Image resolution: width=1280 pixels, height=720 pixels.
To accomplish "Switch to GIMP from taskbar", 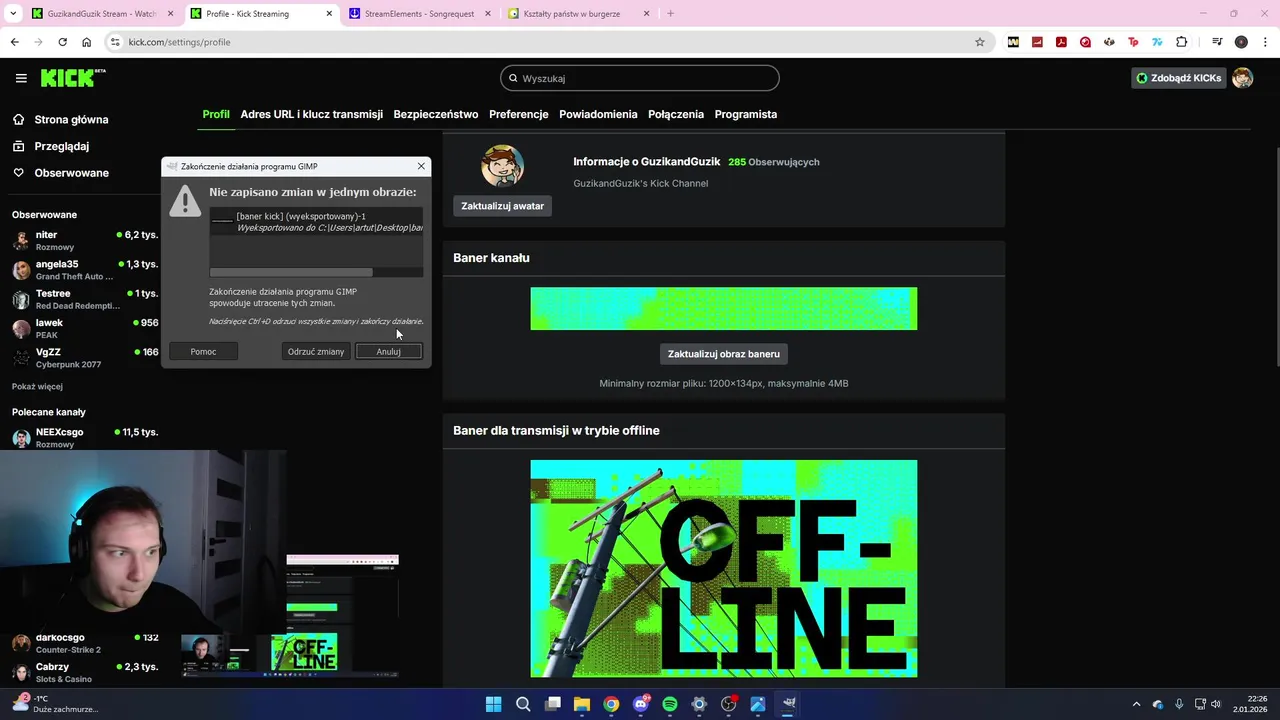I will (788, 704).
